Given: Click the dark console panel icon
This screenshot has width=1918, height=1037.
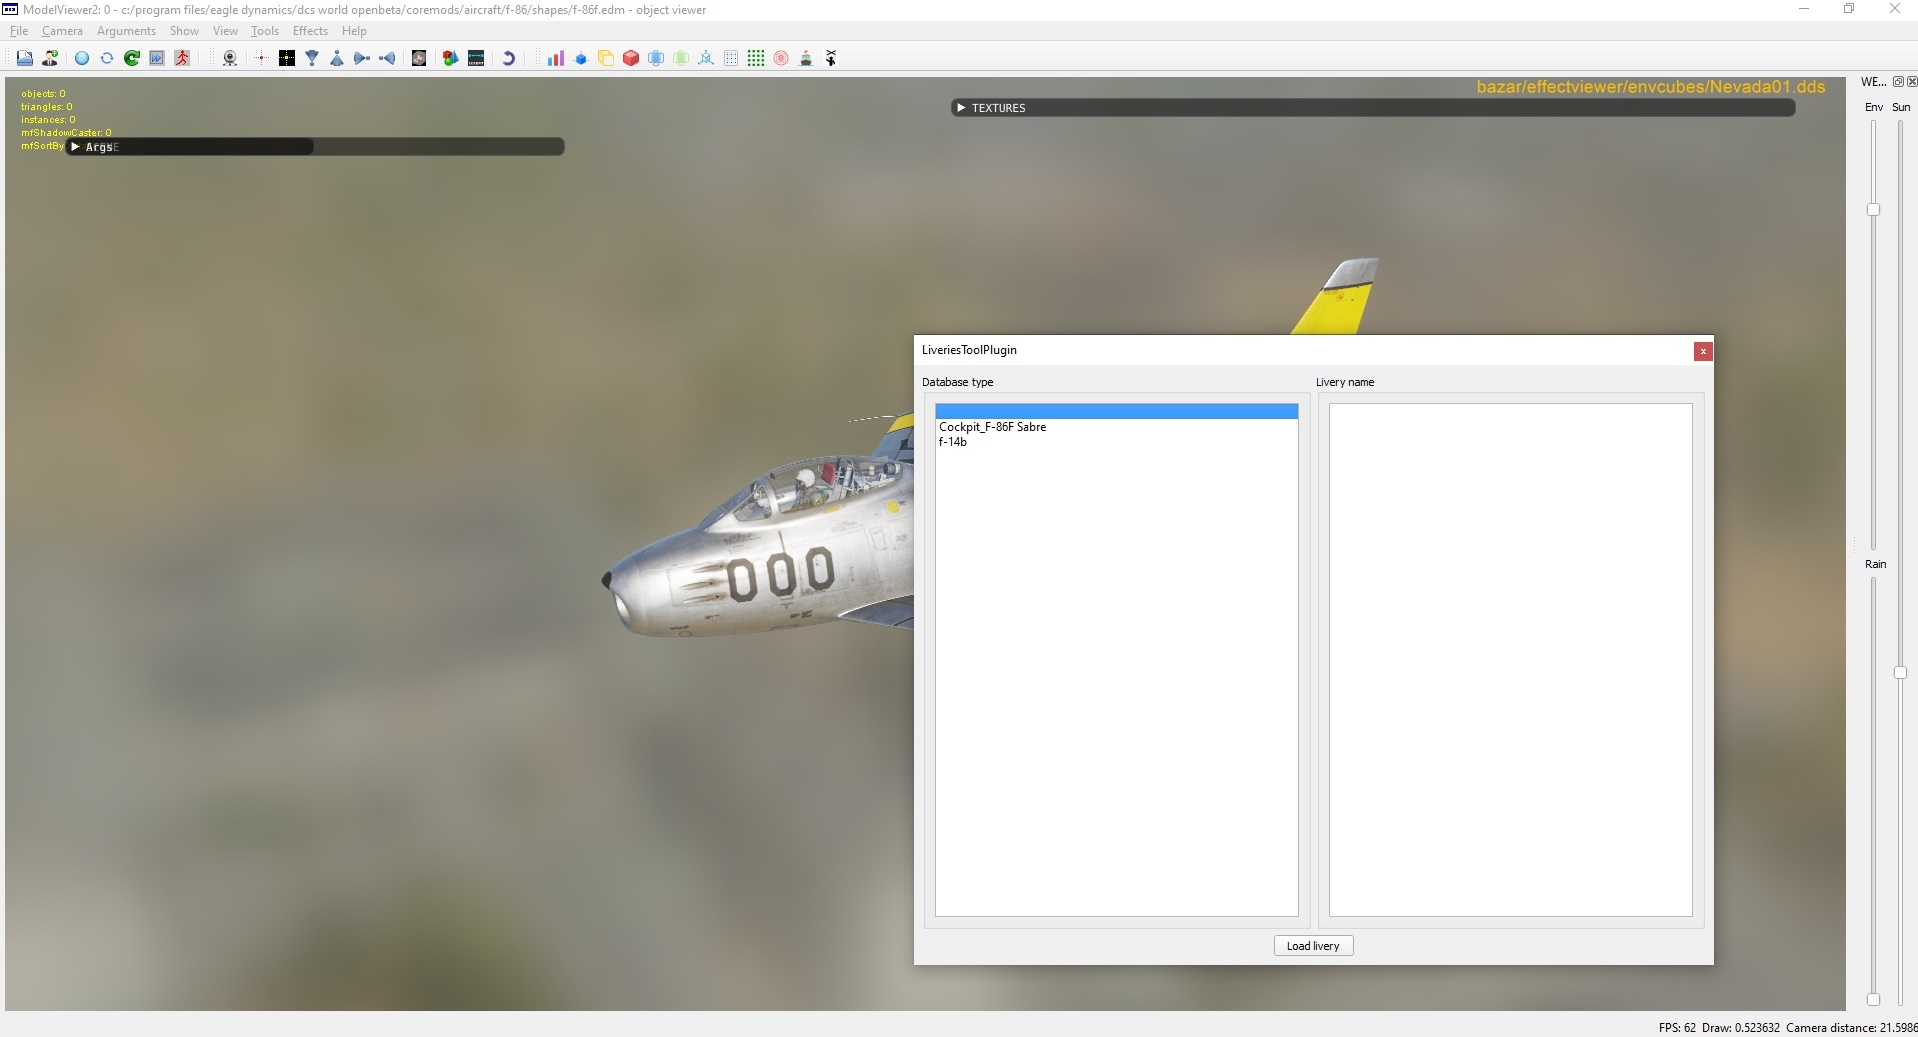Looking at the screenshot, I should (x=476, y=58).
